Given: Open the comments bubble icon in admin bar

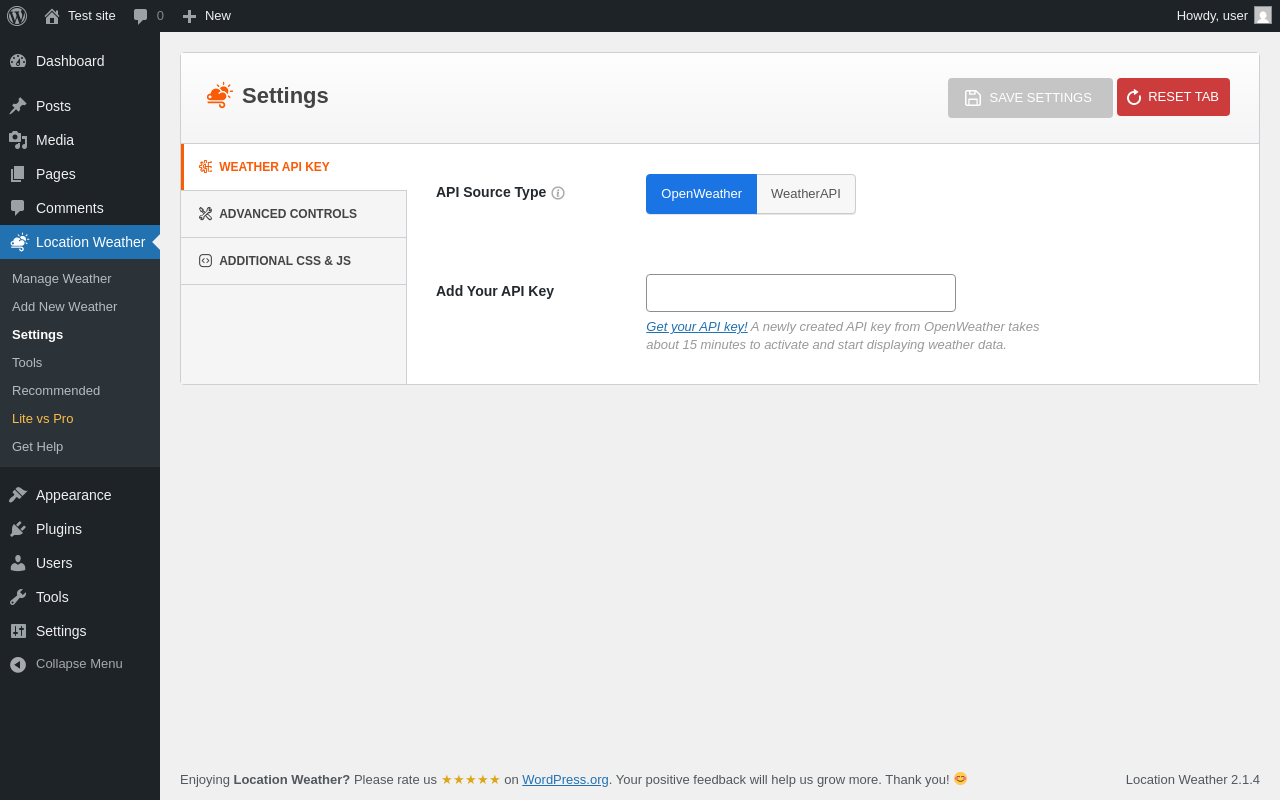Looking at the screenshot, I should [141, 16].
